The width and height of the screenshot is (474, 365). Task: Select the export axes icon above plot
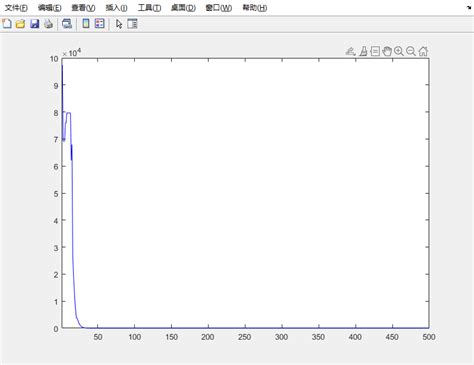point(350,51)
